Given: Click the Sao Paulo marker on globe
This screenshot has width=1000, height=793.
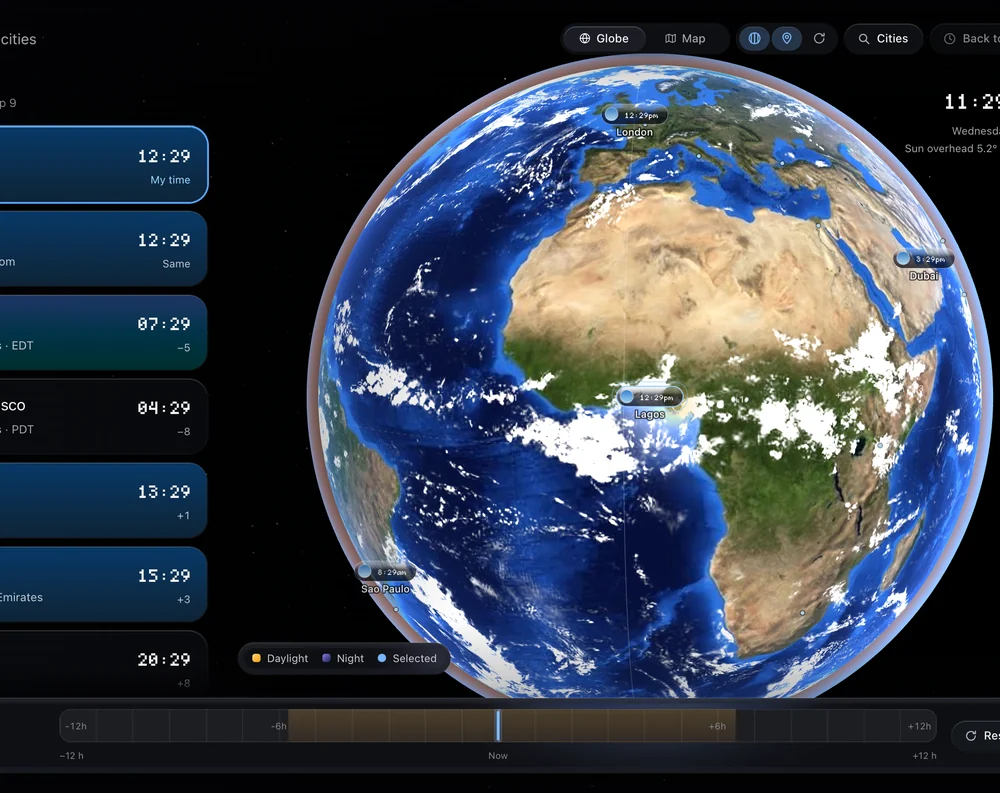Looking at the screenshot, I should [385, 572].
